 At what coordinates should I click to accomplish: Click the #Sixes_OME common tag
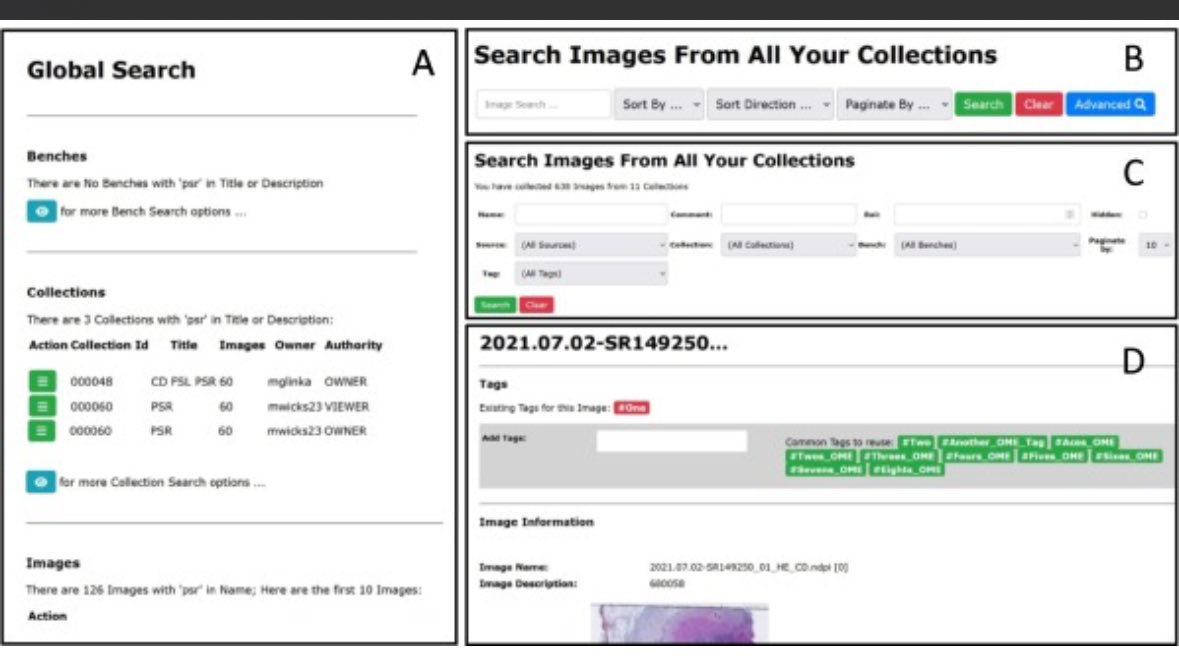pyautogui.click(x=1126, y=456)
